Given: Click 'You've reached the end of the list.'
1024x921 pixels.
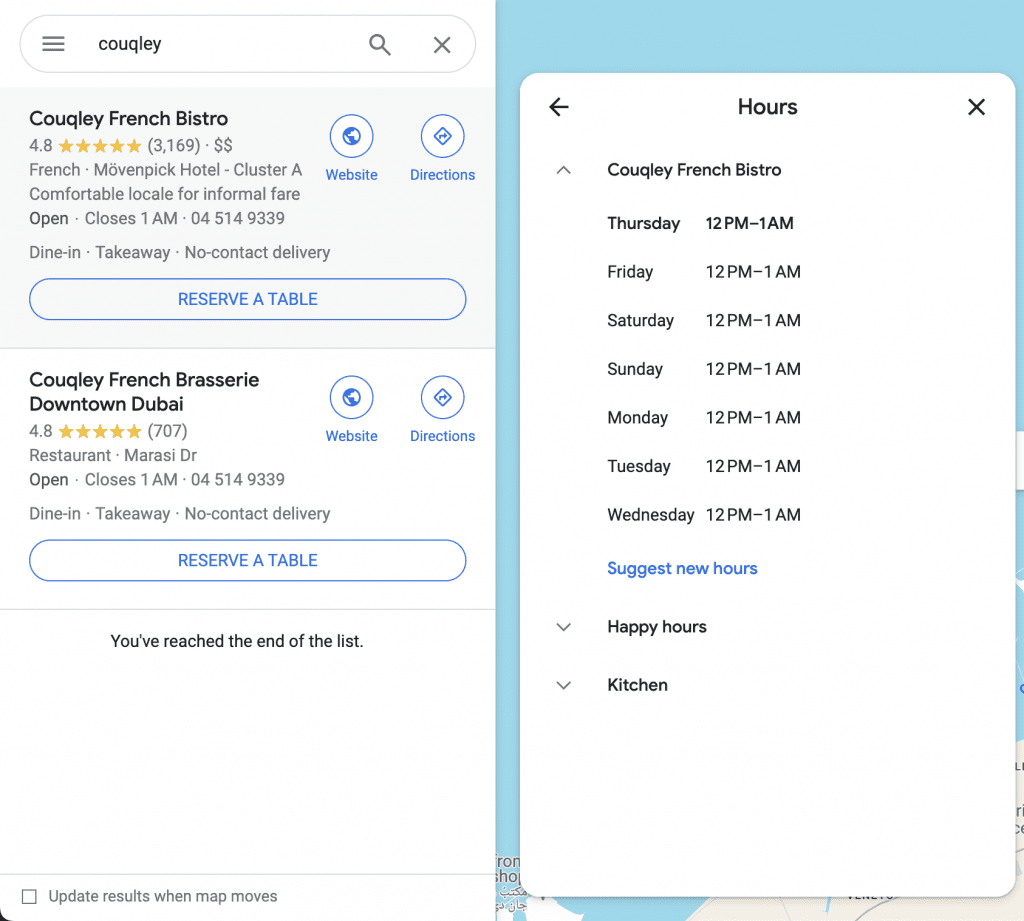Looking at the screenshot, I should coord(236,641).
